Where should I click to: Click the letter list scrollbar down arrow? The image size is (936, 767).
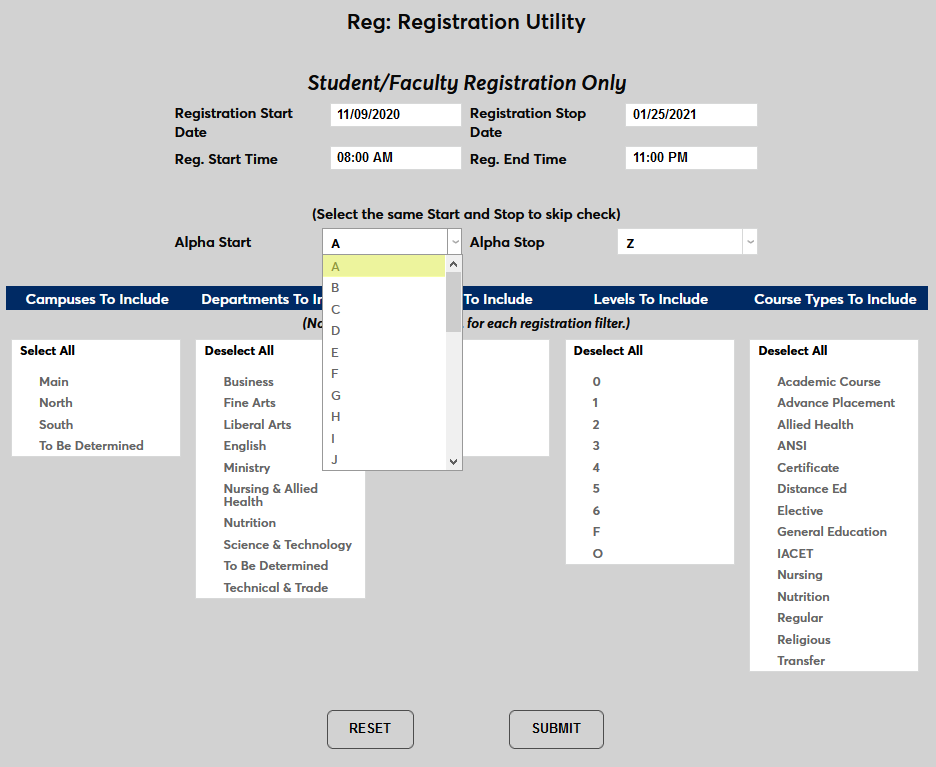454,462
